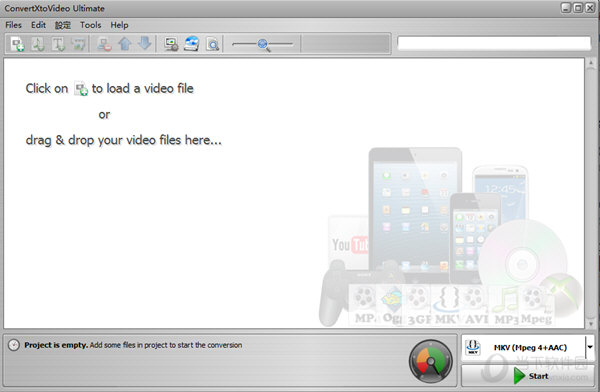Close the ConvertXtoVideo Ultimate window

(x=590, y=8)
